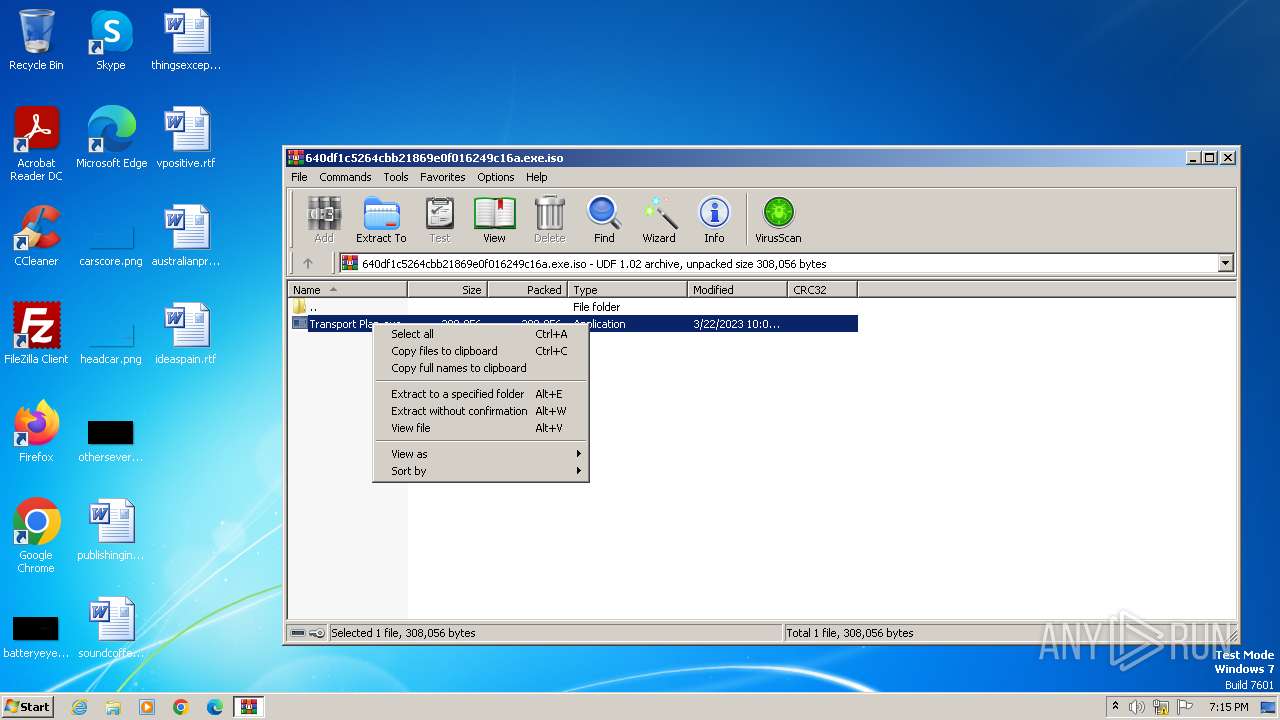Click the Start button
The image size is (1280, 720).
click(28, 706)
